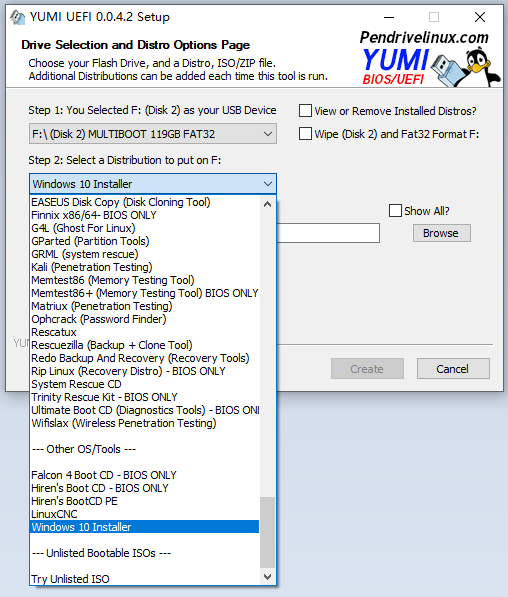Image resolution: width=508 pixels, height=597 pixels.
Task: Close the YUMI setup window
Action: 480,17
